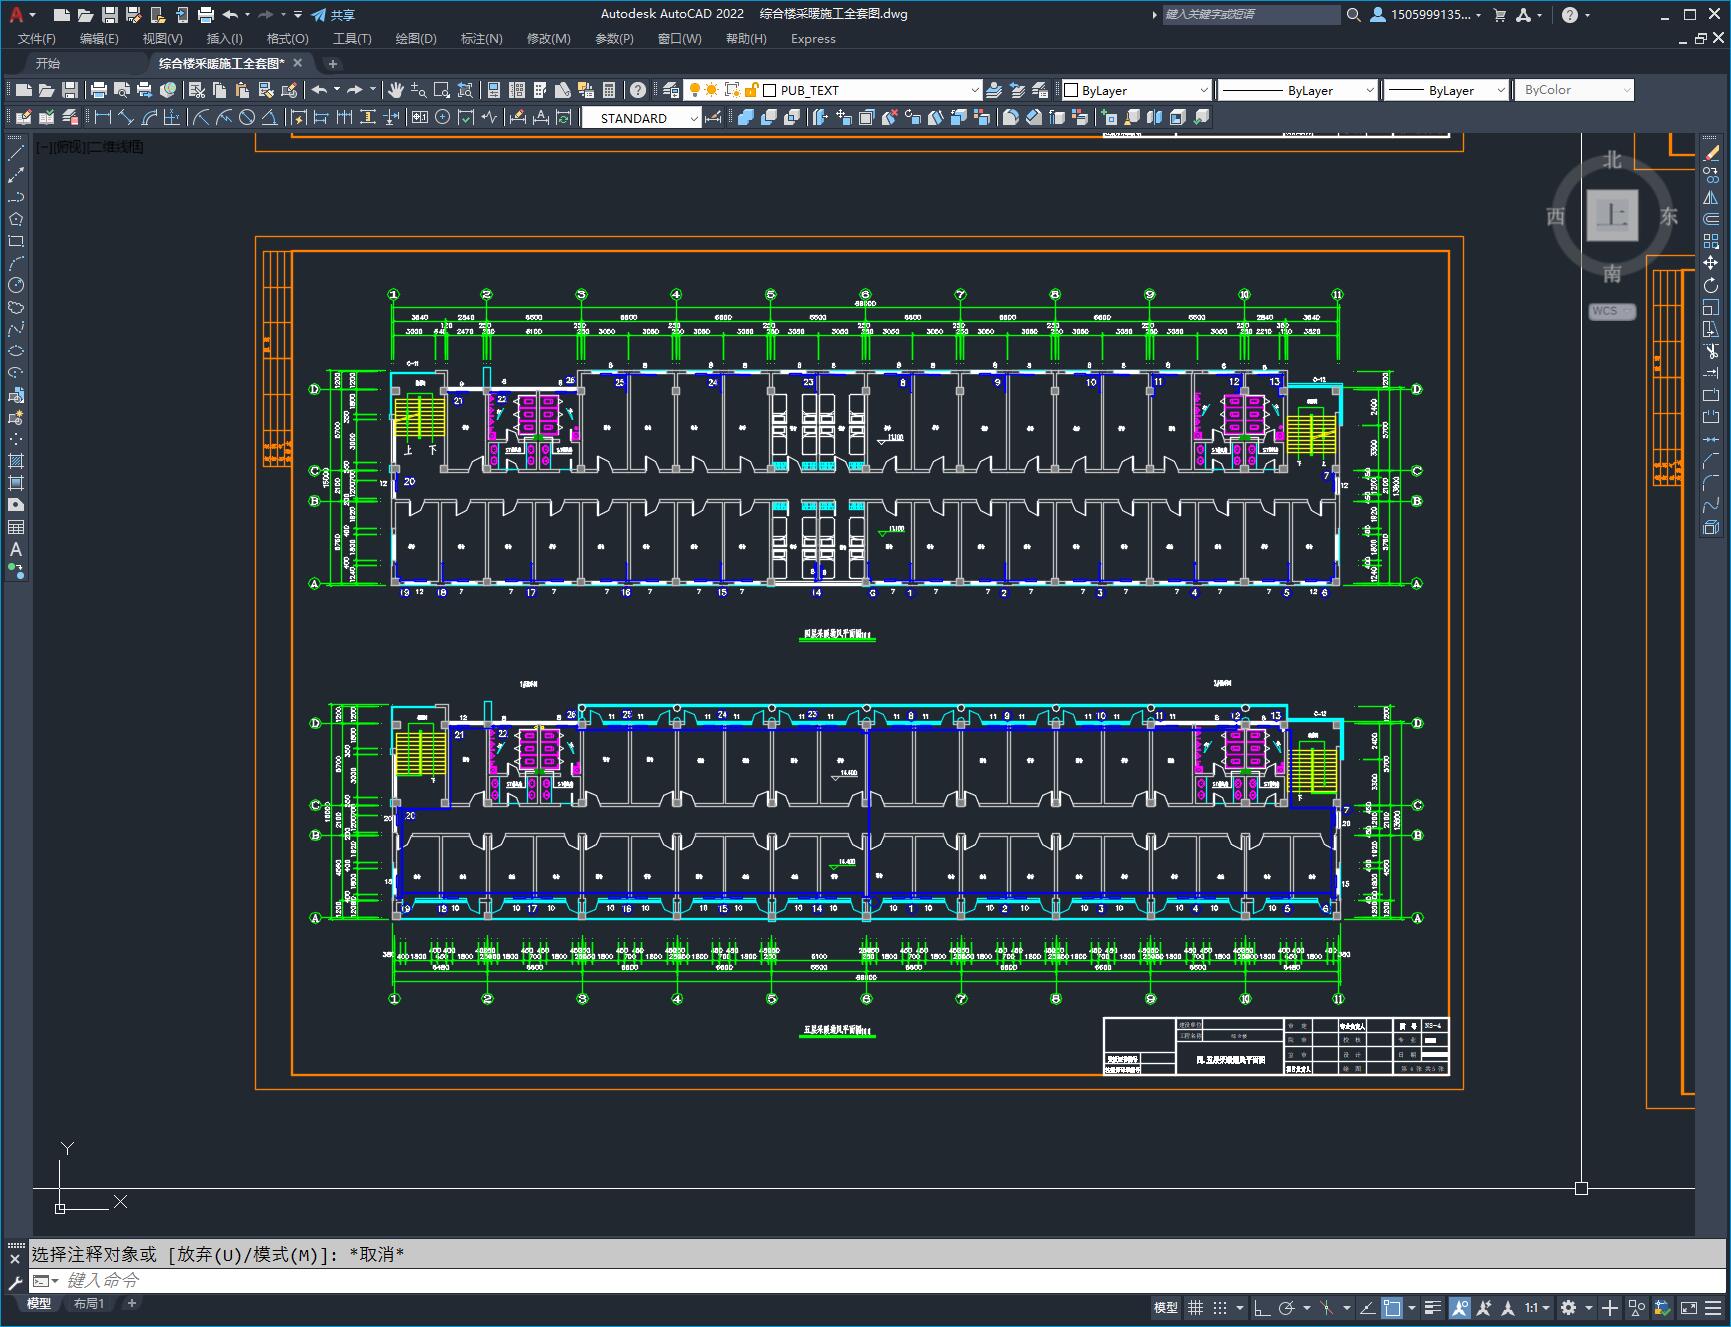
Task: Select the Table tool
Action: [x=16, y=527]
